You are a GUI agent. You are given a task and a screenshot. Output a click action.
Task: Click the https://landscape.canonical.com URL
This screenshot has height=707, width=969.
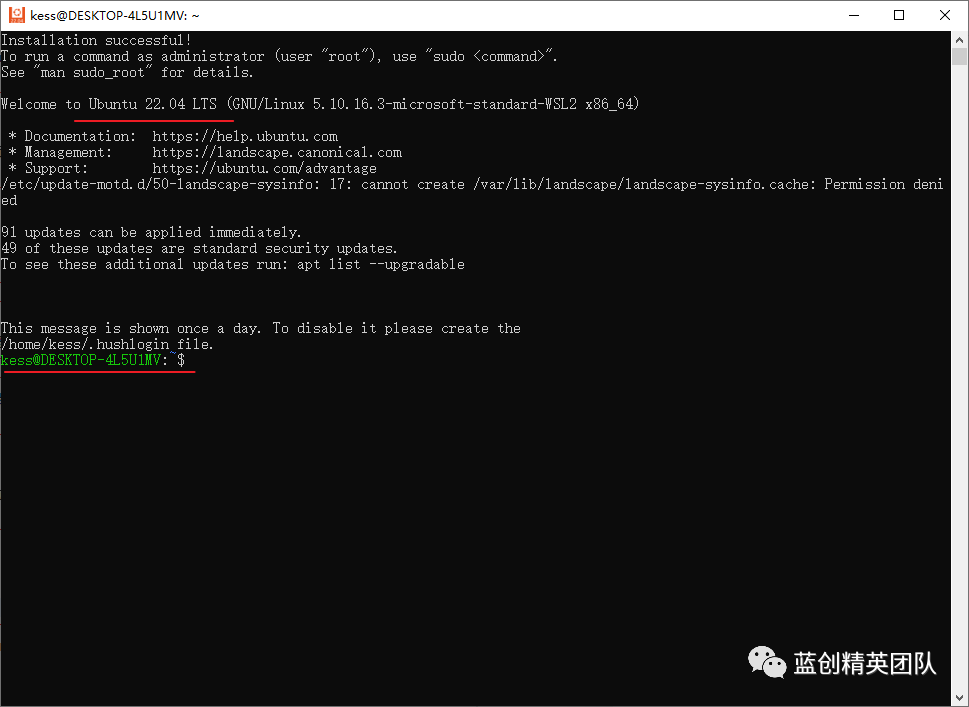tap(277, 152)
